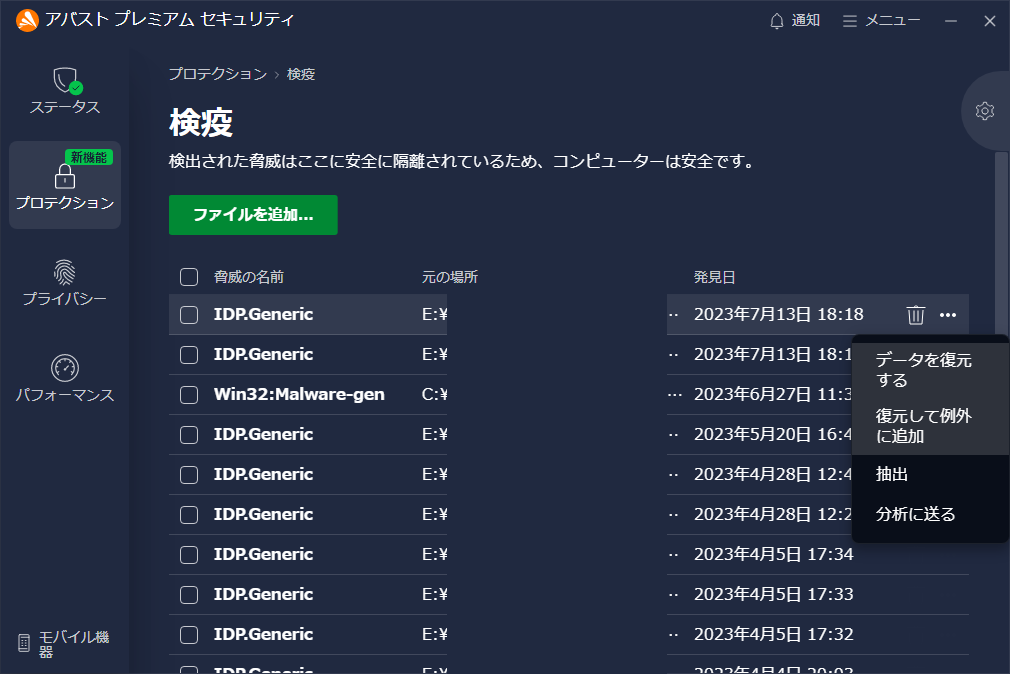
Task: Open the モバイル機器 phone item
Action: [x=64, y=644]
